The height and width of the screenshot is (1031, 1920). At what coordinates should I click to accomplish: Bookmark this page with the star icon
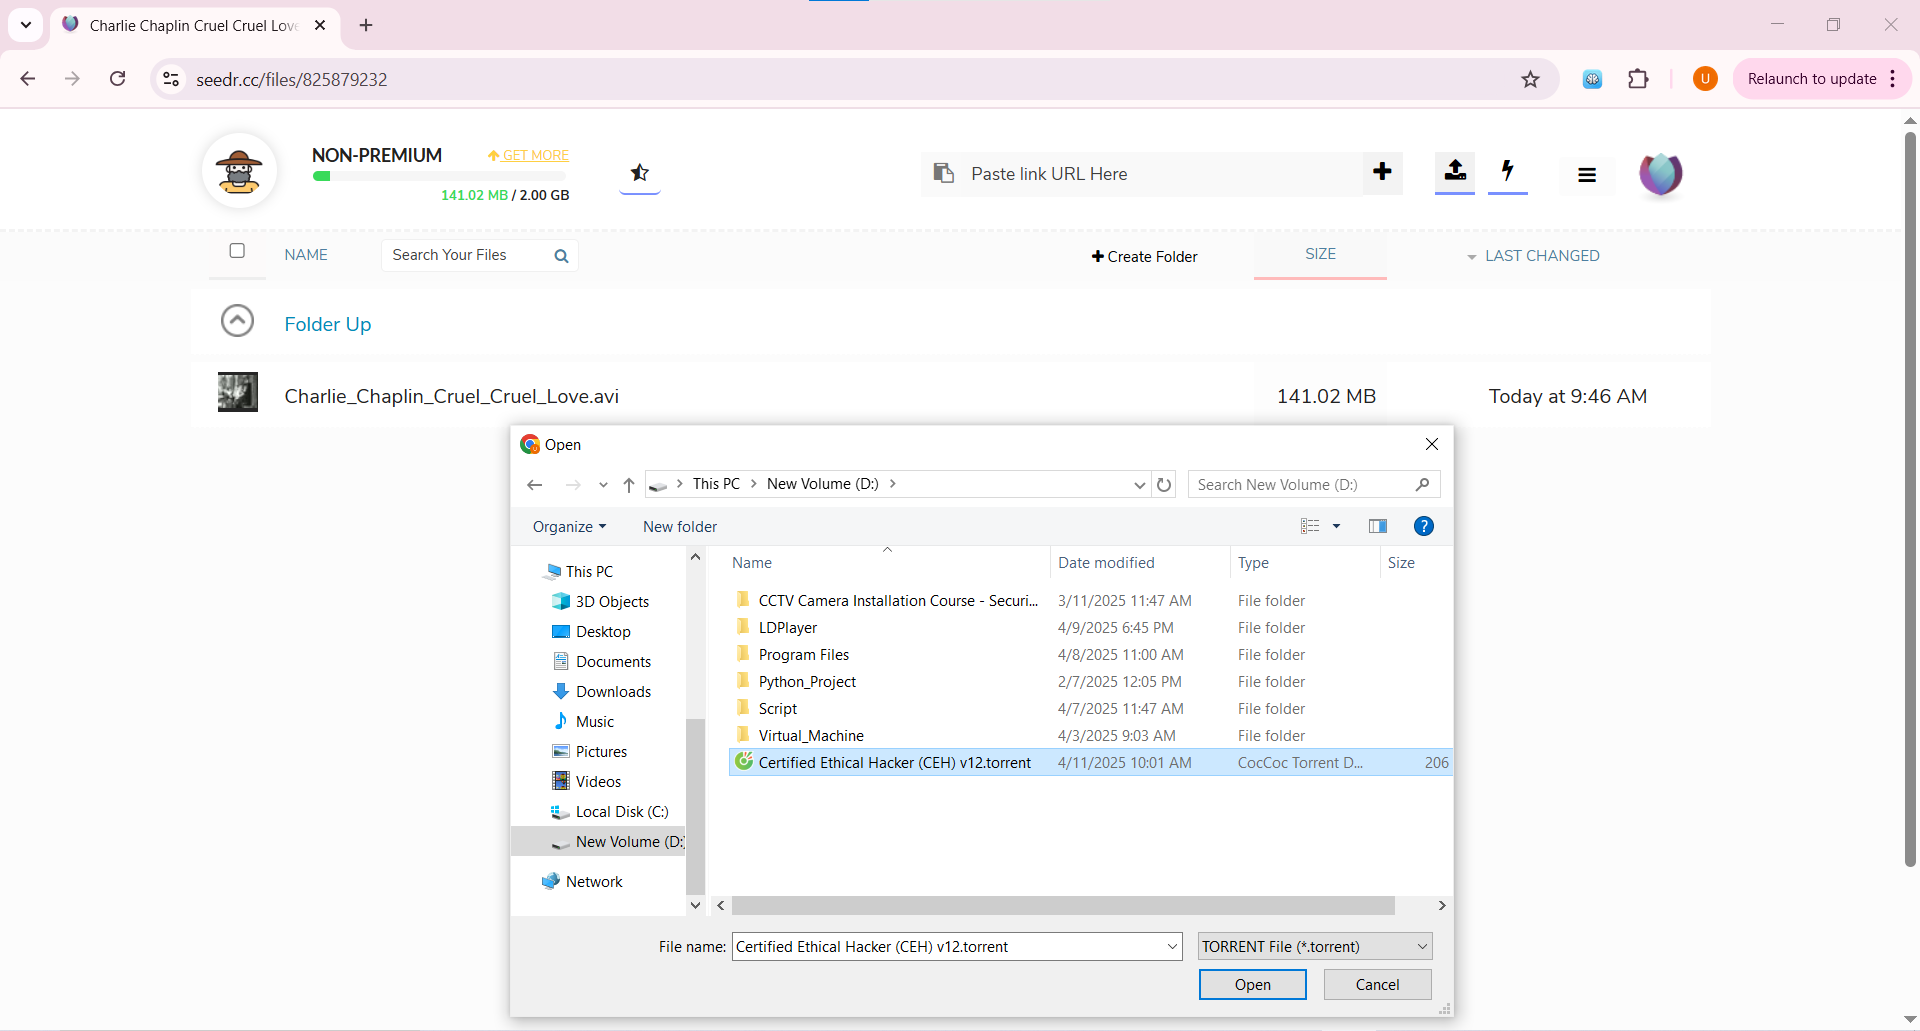click(x=1530, y=79)
